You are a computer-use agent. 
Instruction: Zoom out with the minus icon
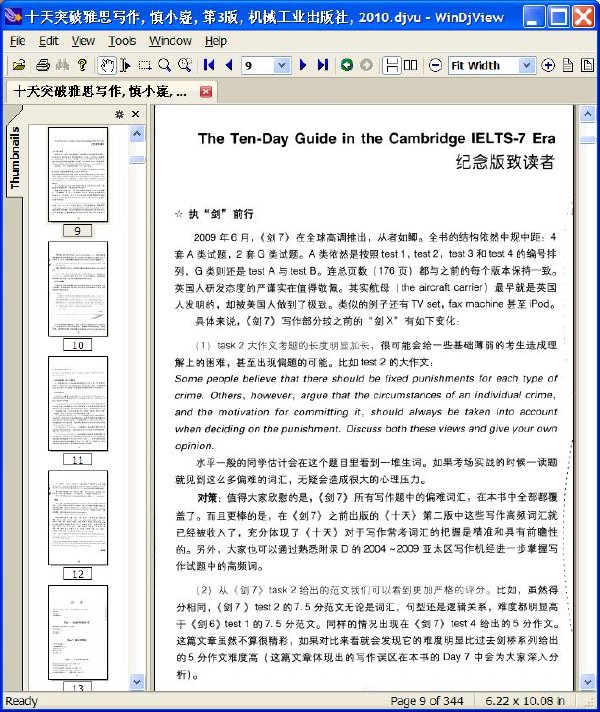435,65
